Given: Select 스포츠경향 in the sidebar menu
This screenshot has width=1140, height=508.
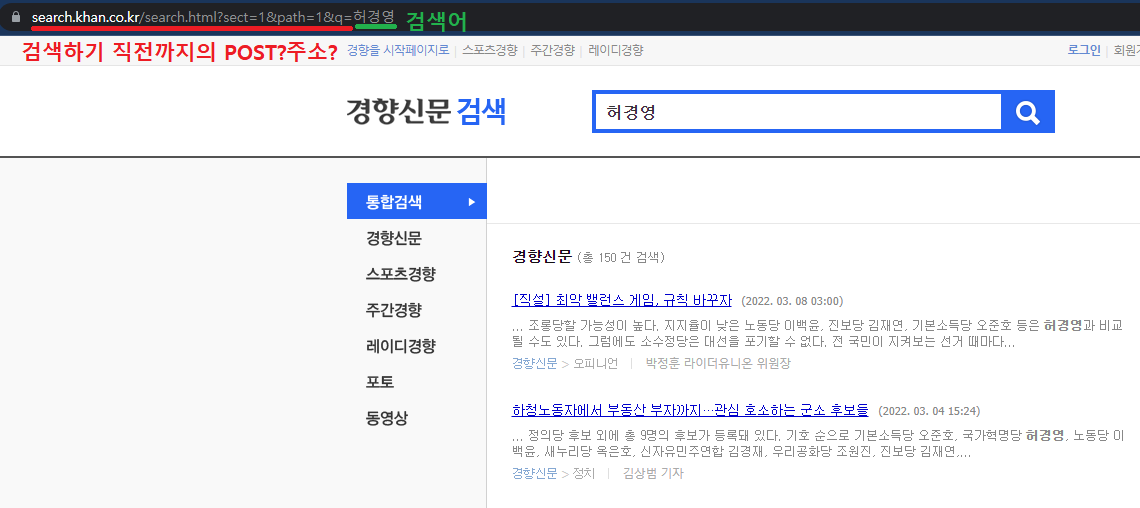Looking at the screenshot, I should click(x=401, y=274).
